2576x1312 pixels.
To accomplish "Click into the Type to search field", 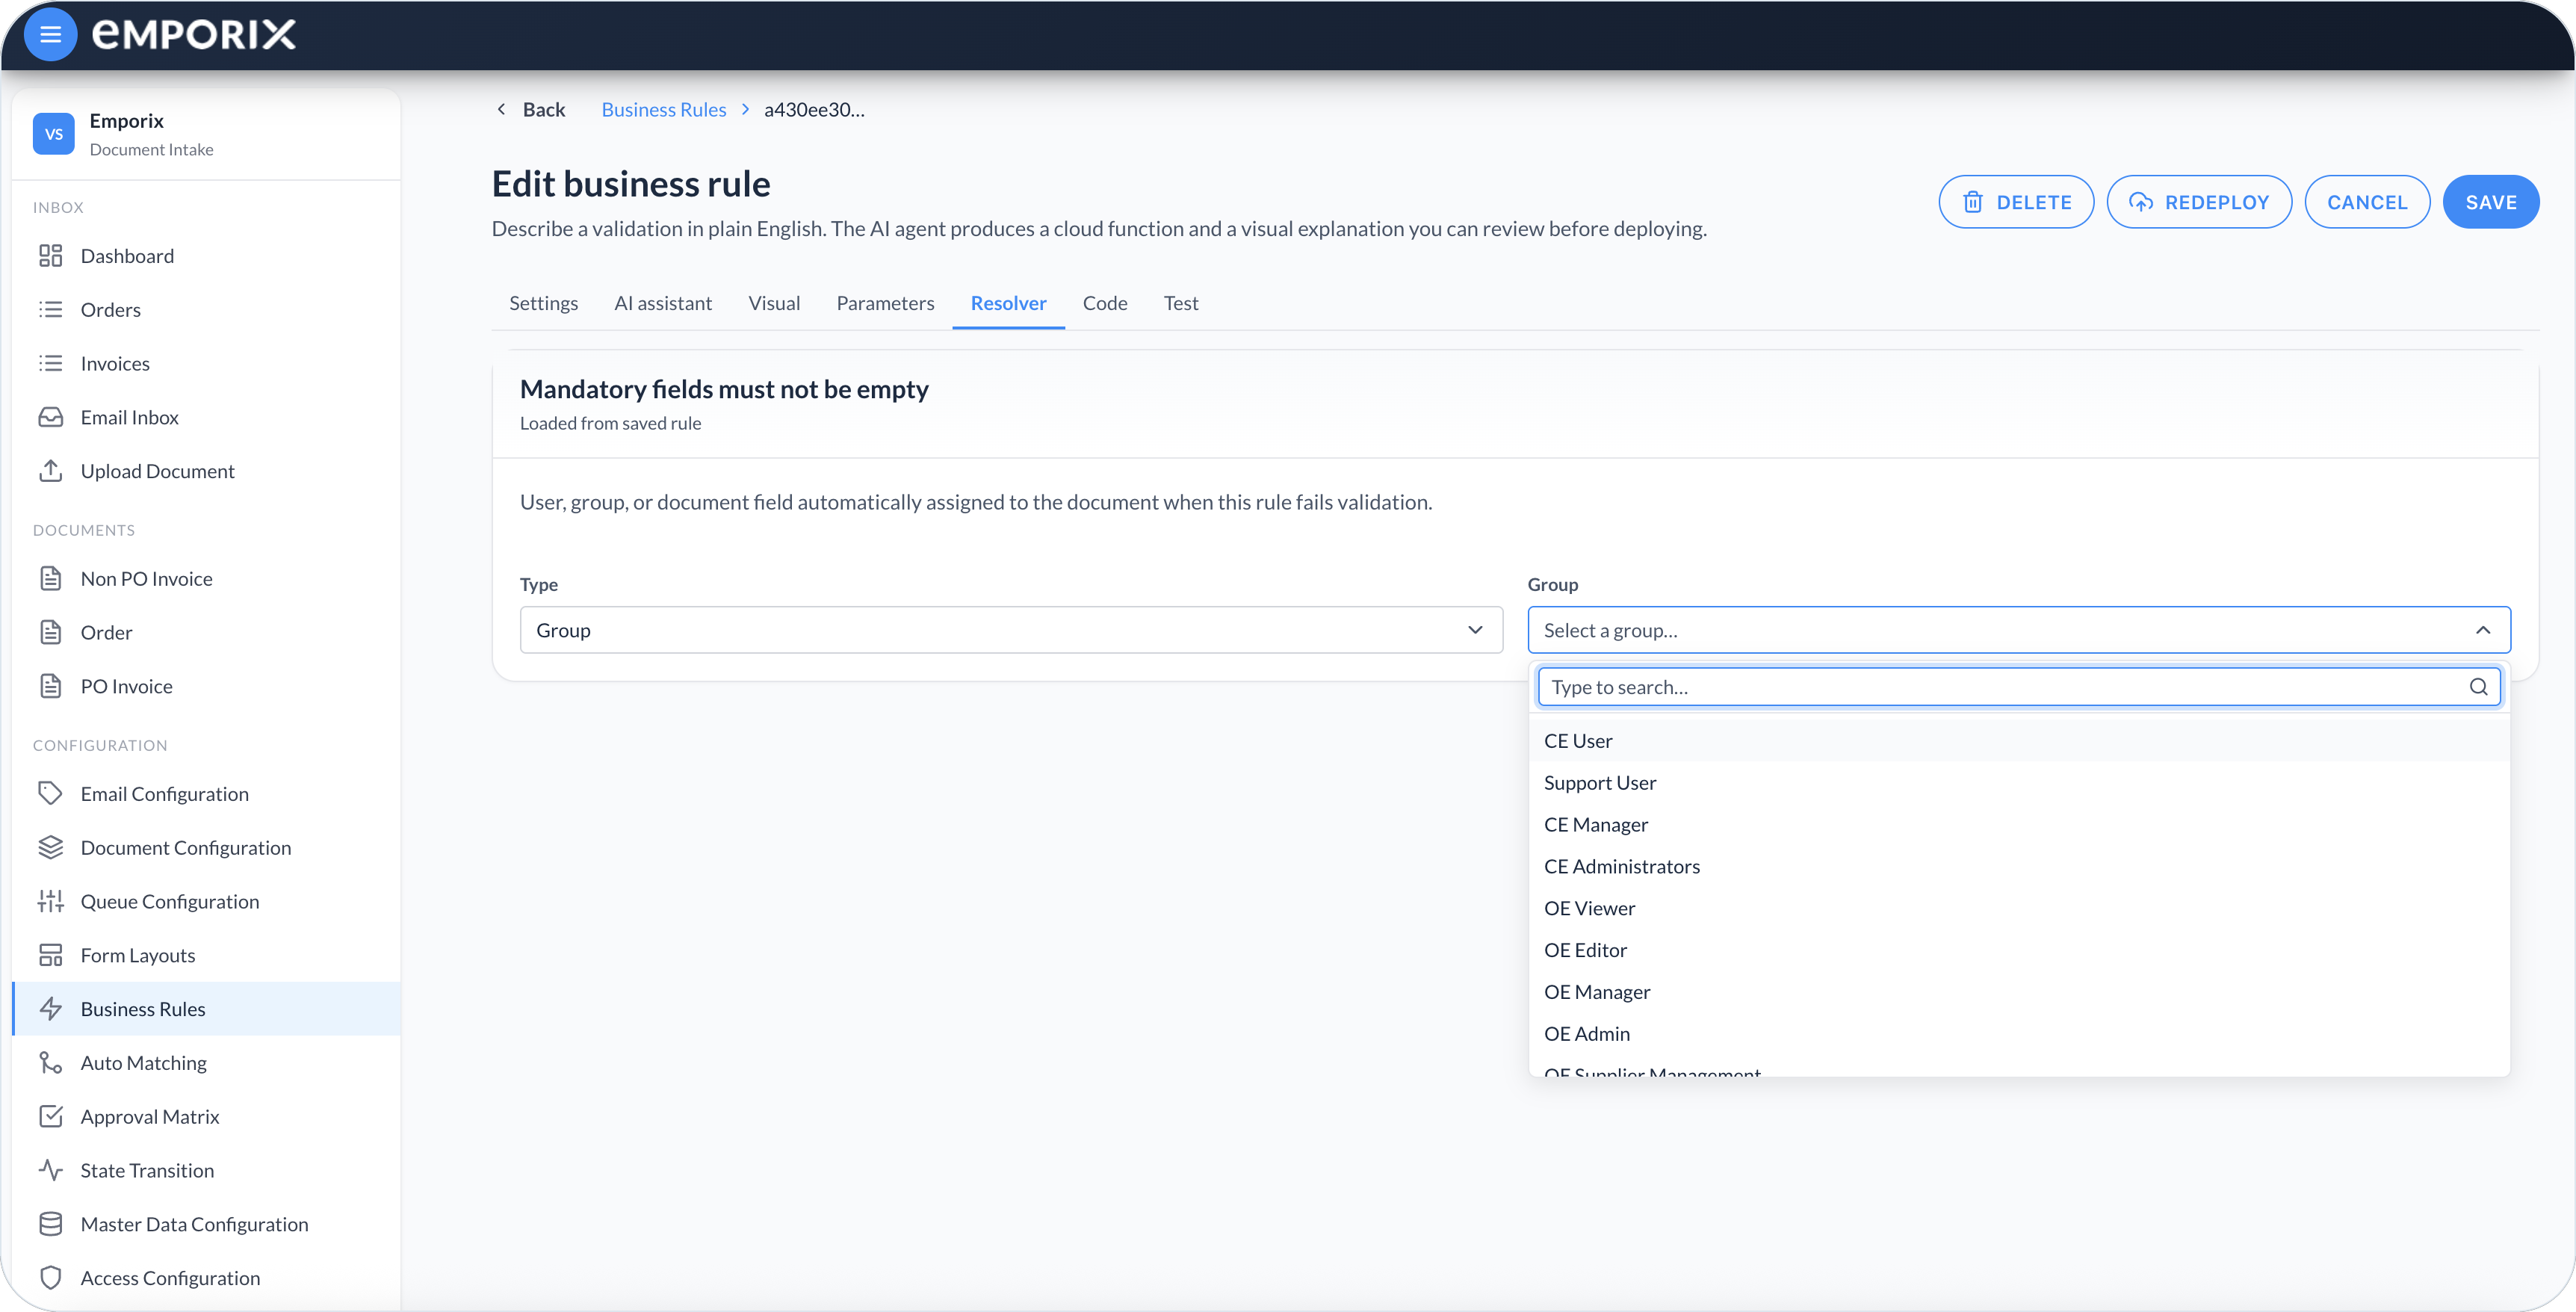I will [x=2019, y=687].
